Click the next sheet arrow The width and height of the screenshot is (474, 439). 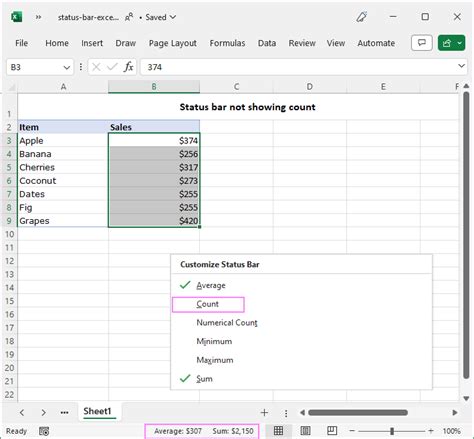click(43, 413)
